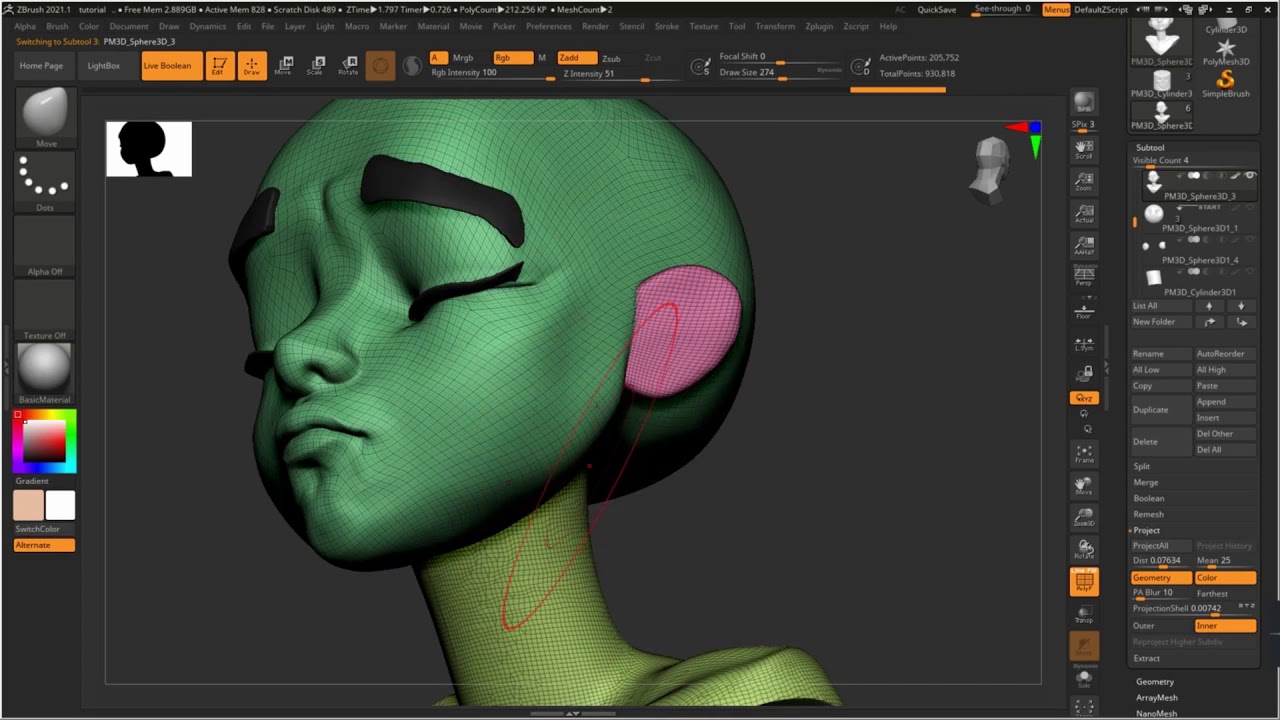
Task: Collapse the Project section
Action: (1146, 530)
